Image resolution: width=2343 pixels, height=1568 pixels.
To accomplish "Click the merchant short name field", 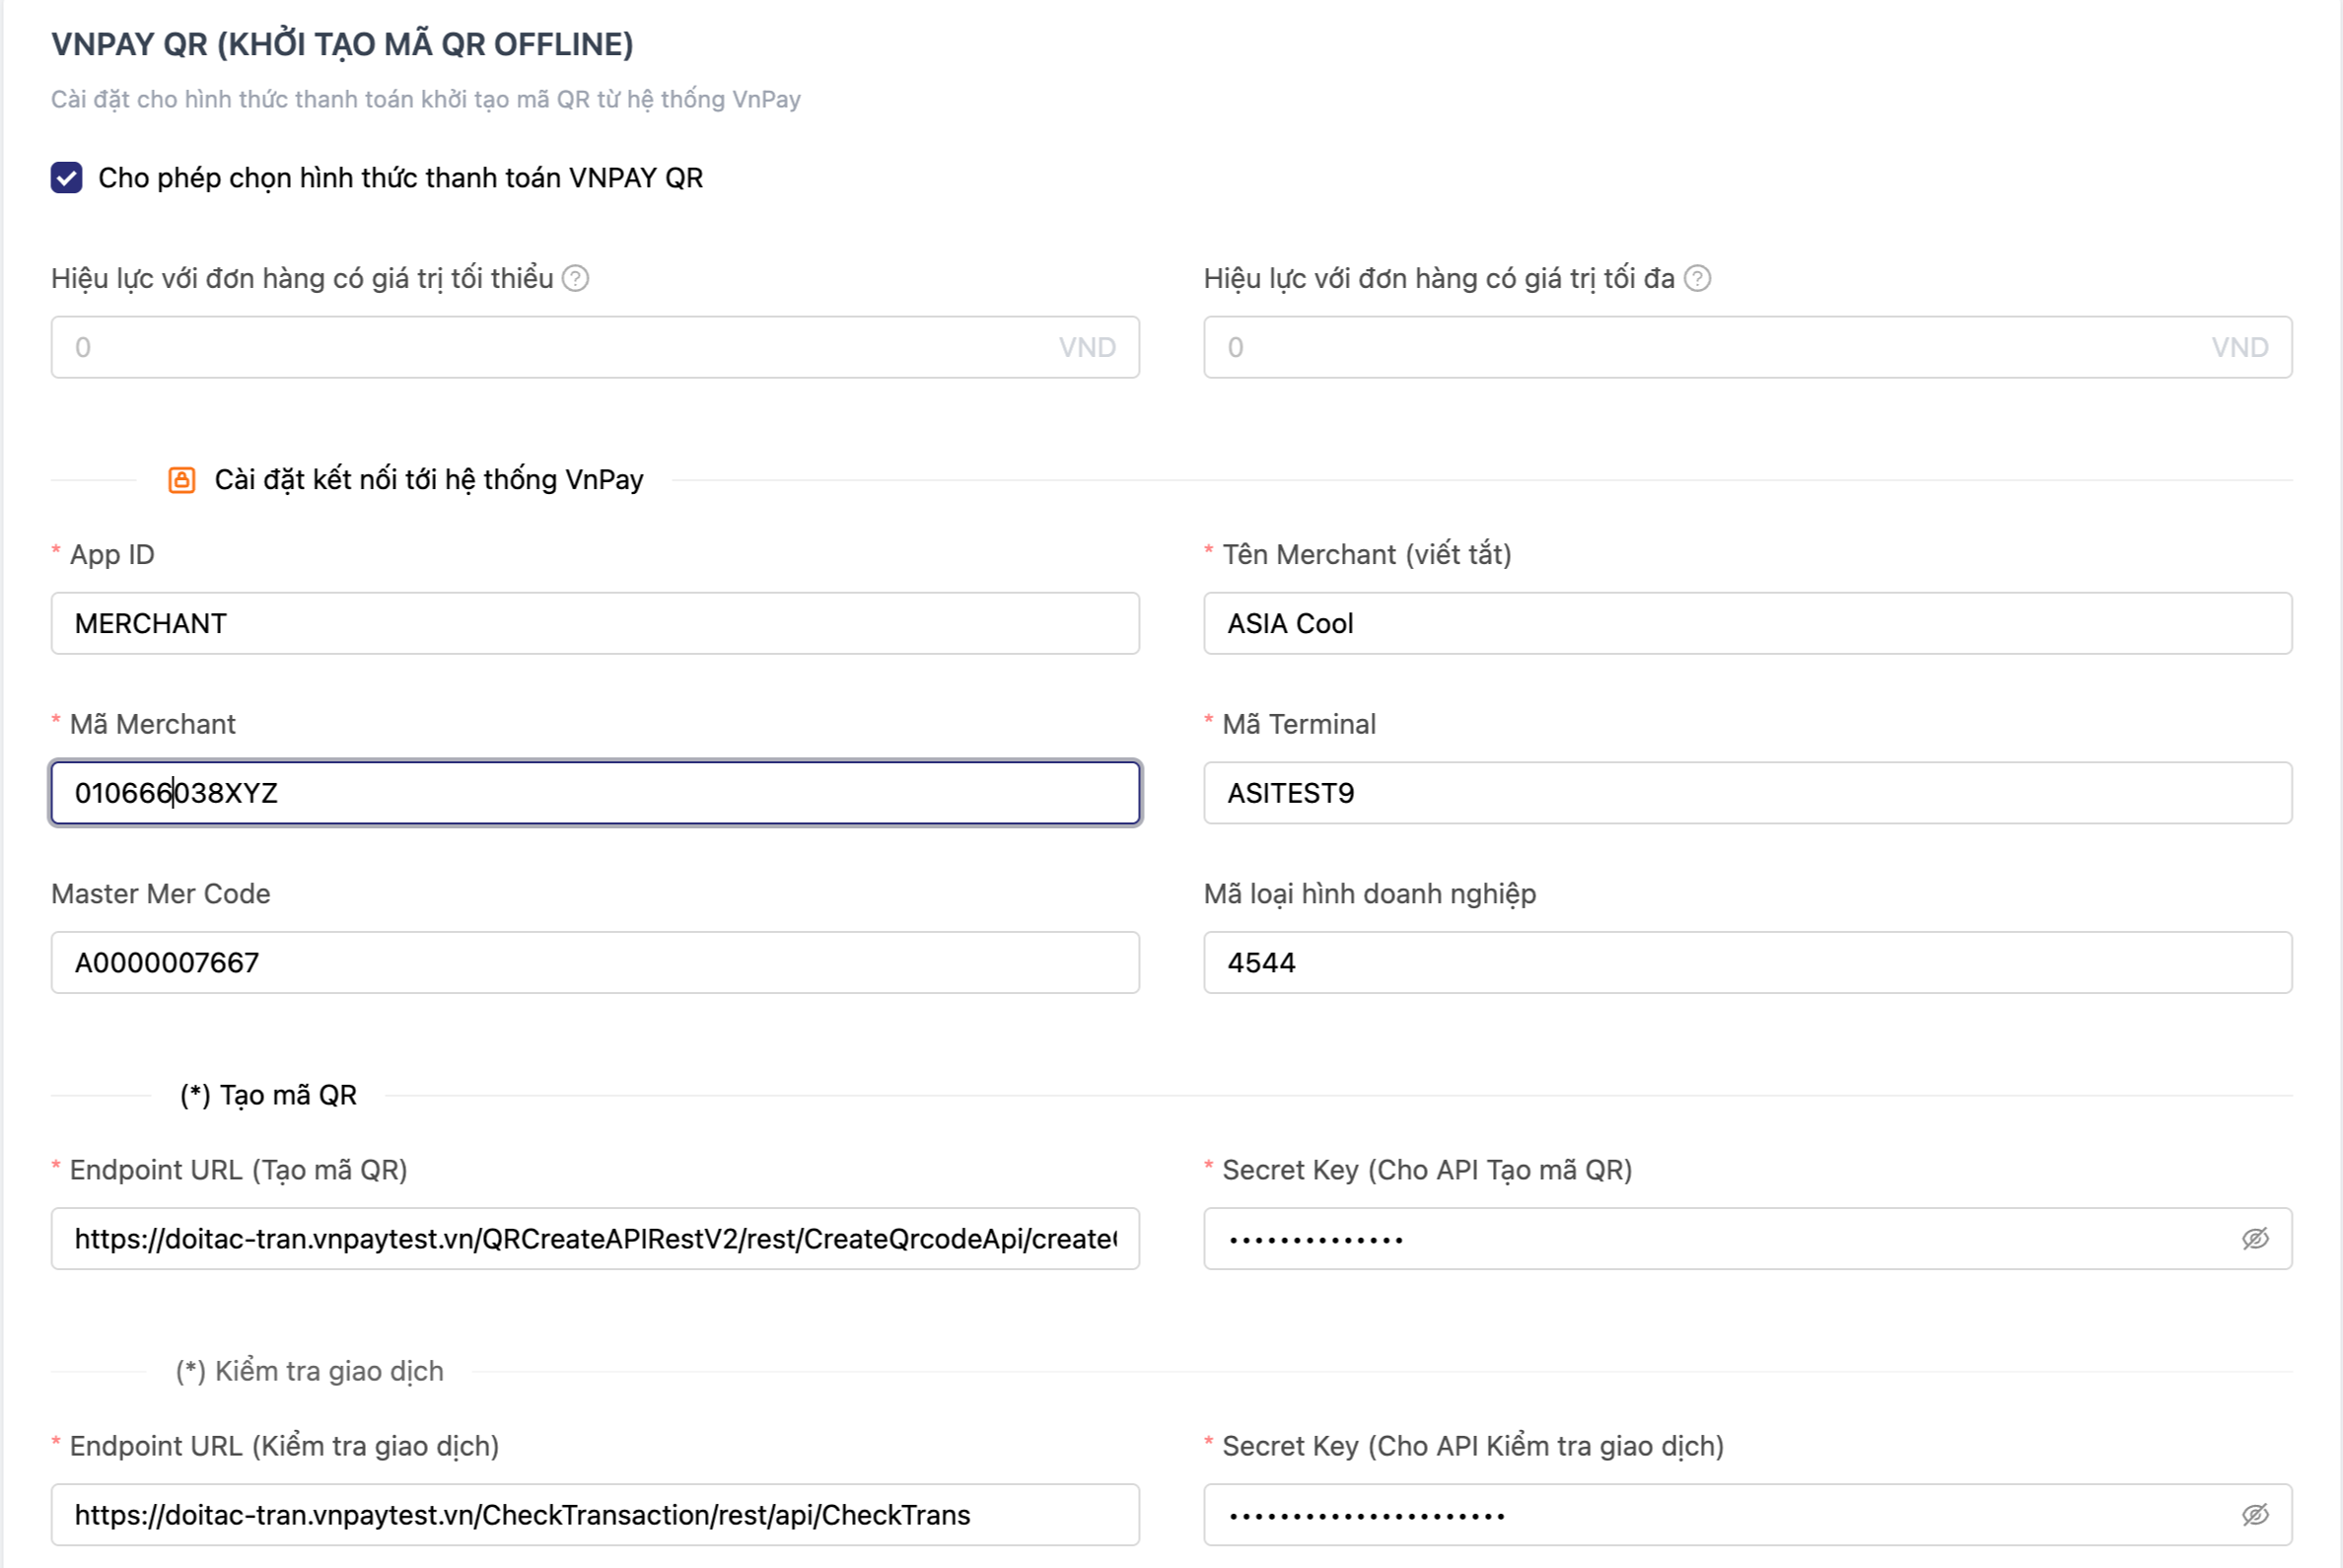I will point(1747,623).
